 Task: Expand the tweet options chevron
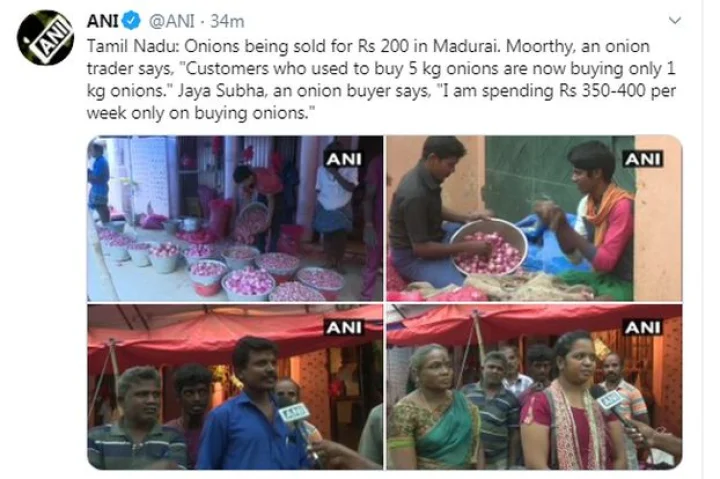pos(675,21)
